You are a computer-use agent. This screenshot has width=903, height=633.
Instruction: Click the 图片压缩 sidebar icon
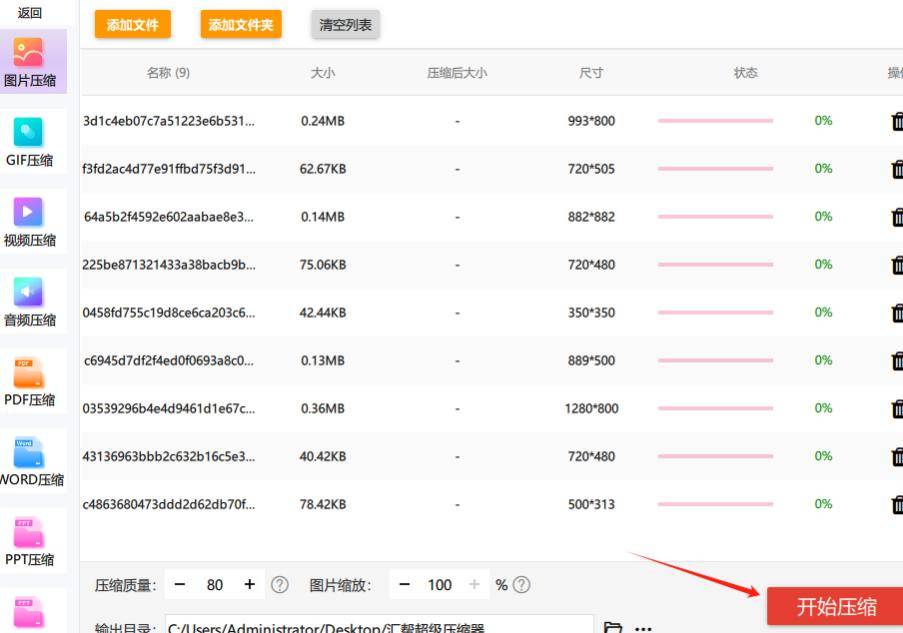coord(33,60)
